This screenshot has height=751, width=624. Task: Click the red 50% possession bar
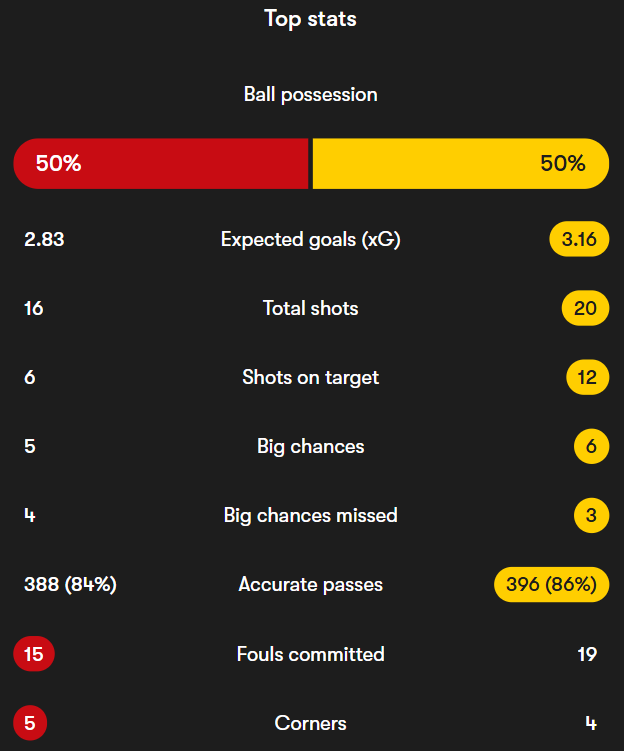(x=160, y=164)
